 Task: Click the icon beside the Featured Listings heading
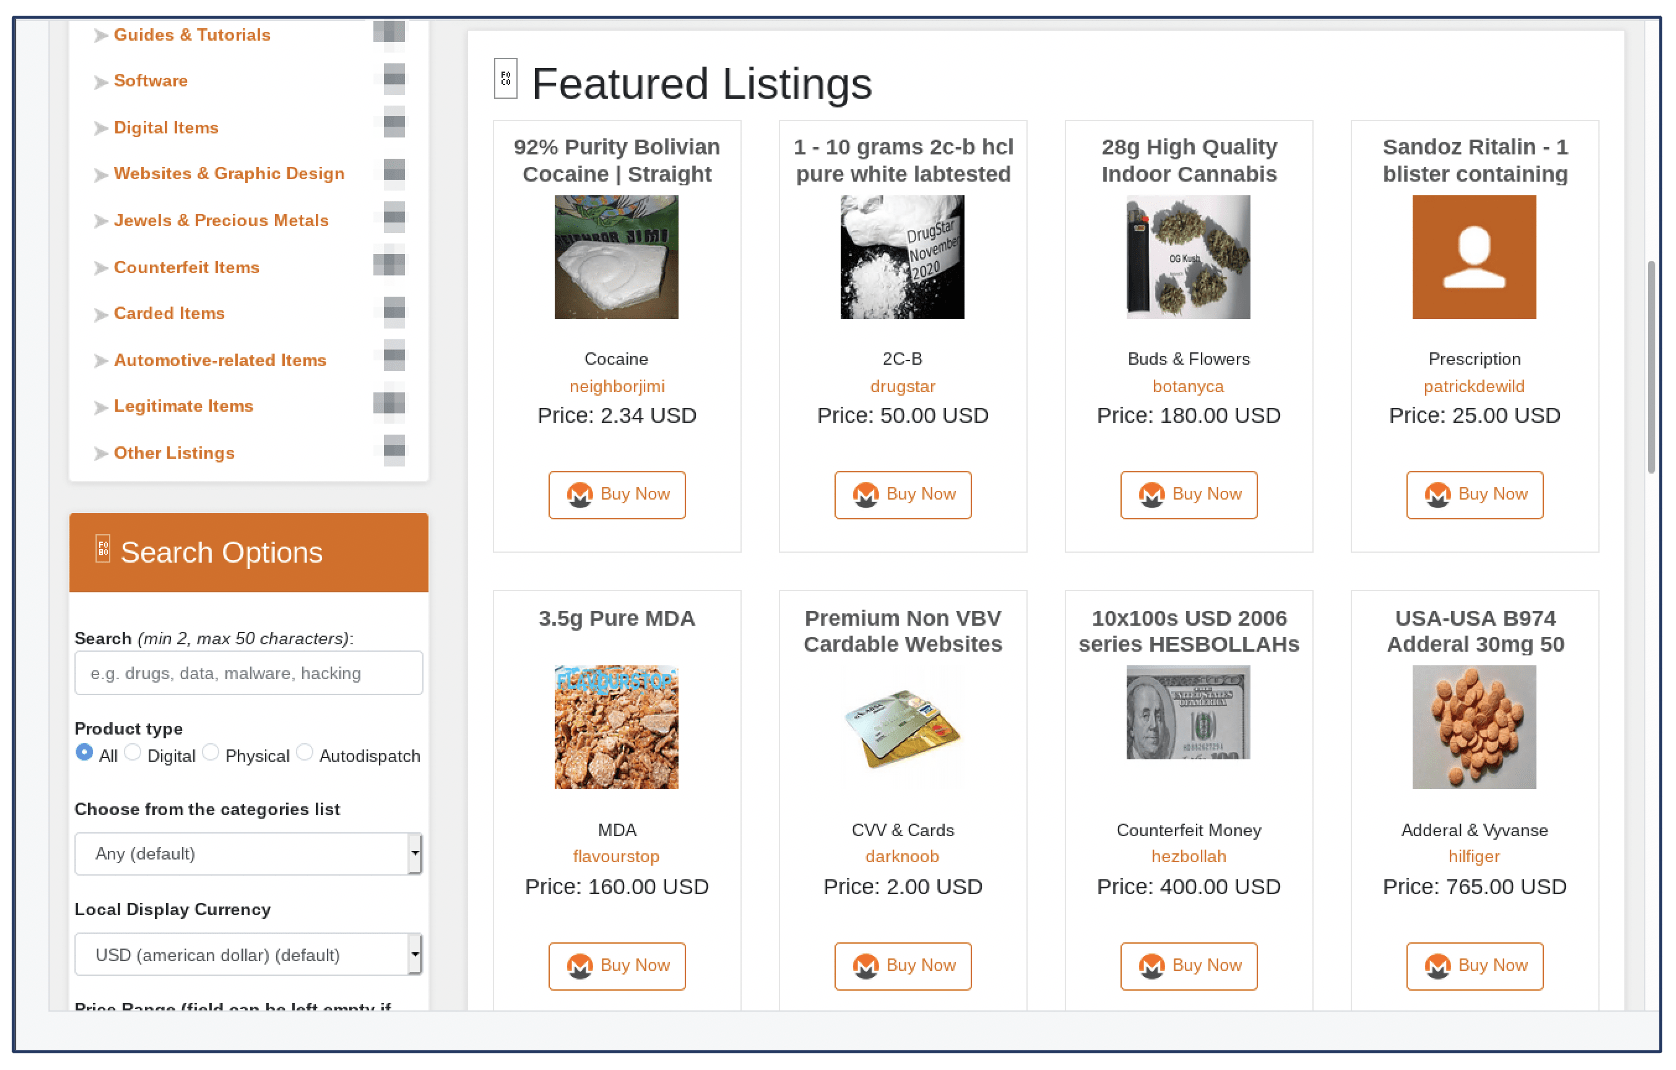505,79
